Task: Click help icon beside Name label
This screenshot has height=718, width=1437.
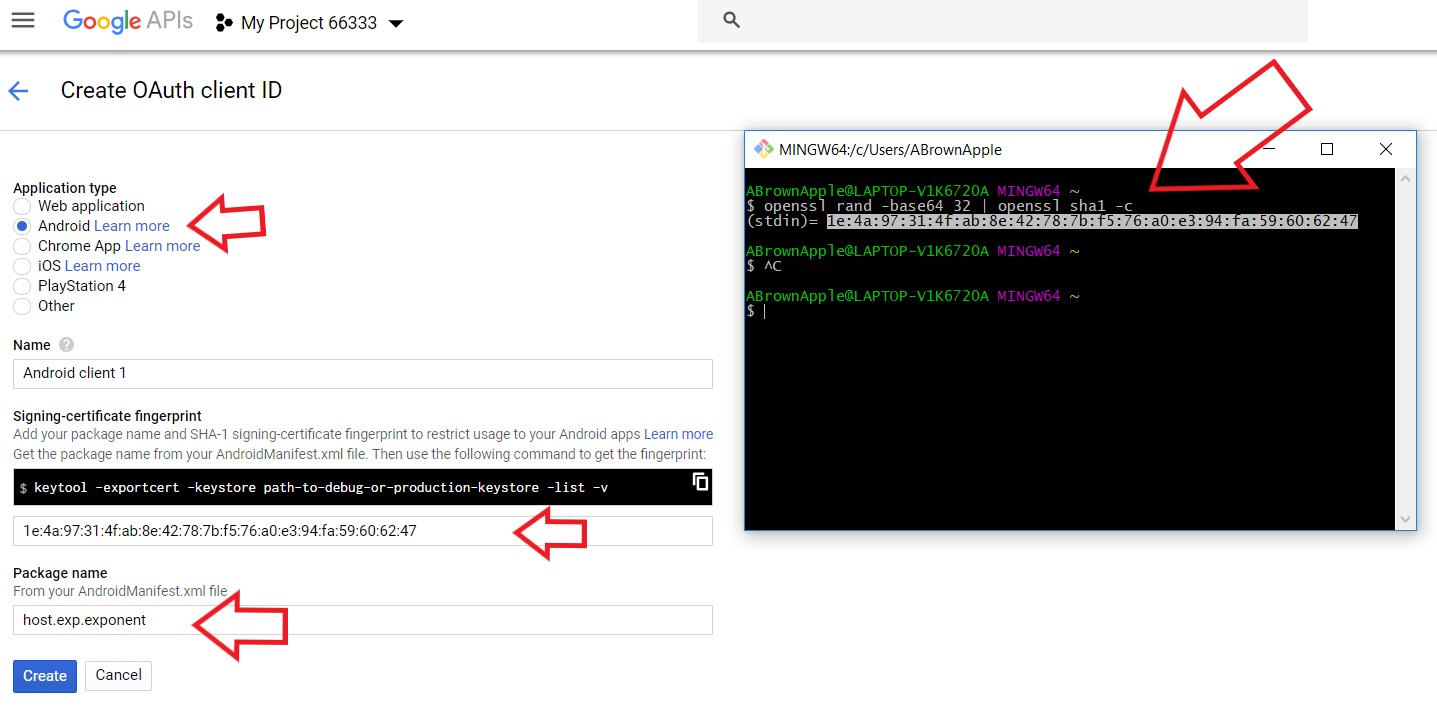Action: pyautogui.click(x=66, y=345)
